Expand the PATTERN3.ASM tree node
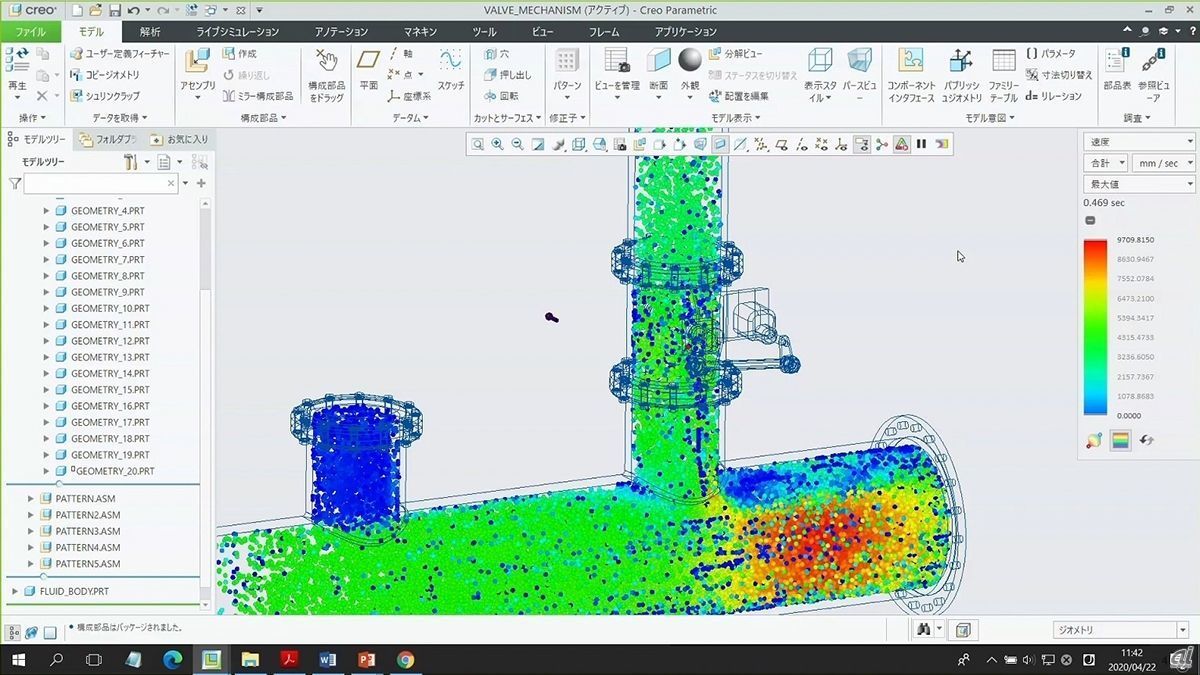Image resolution: width=1200 pixels, height=675 pixels. [31, 531]
